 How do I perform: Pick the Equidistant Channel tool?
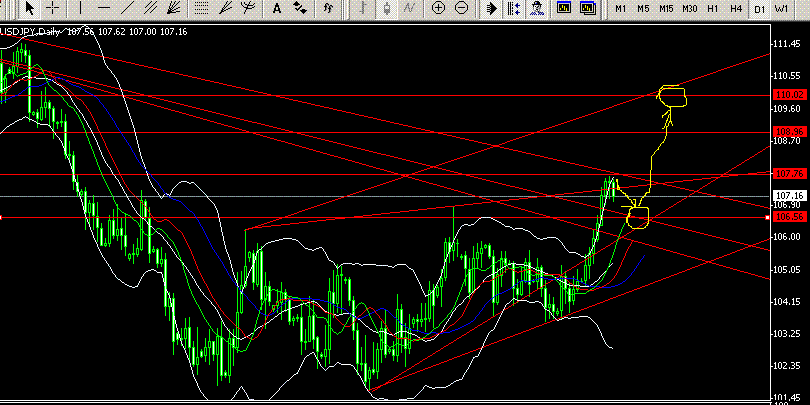click(x=151, y=8)
